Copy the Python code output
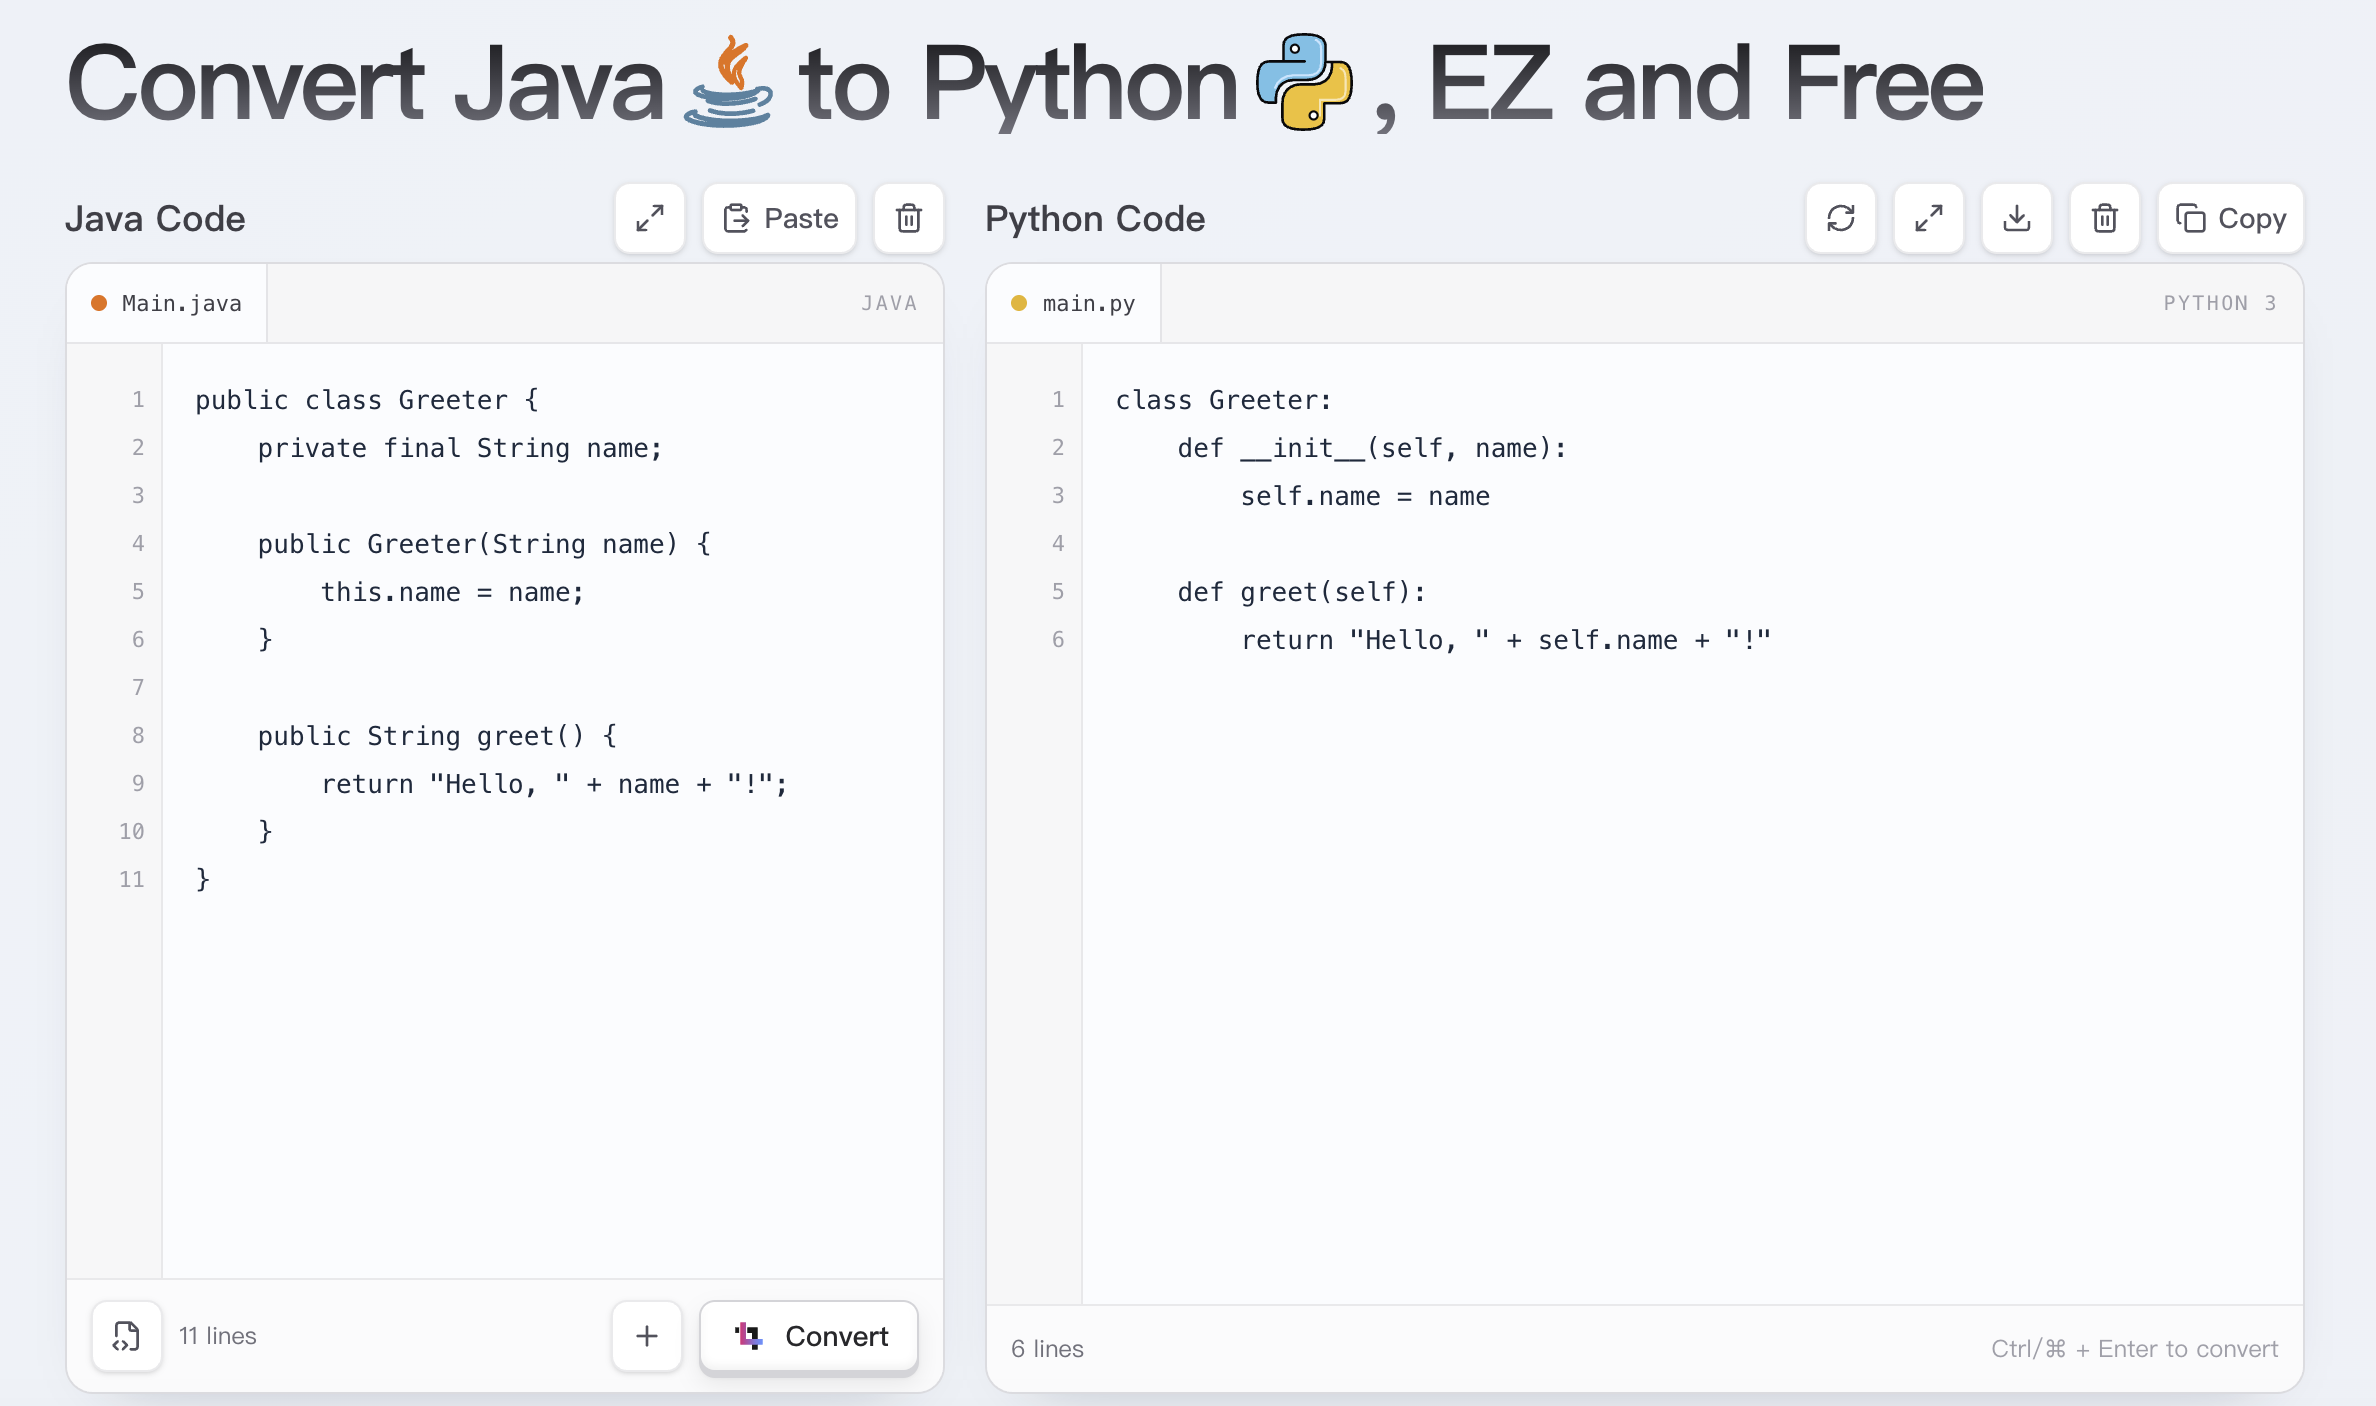 click(x=2231, y=218)
